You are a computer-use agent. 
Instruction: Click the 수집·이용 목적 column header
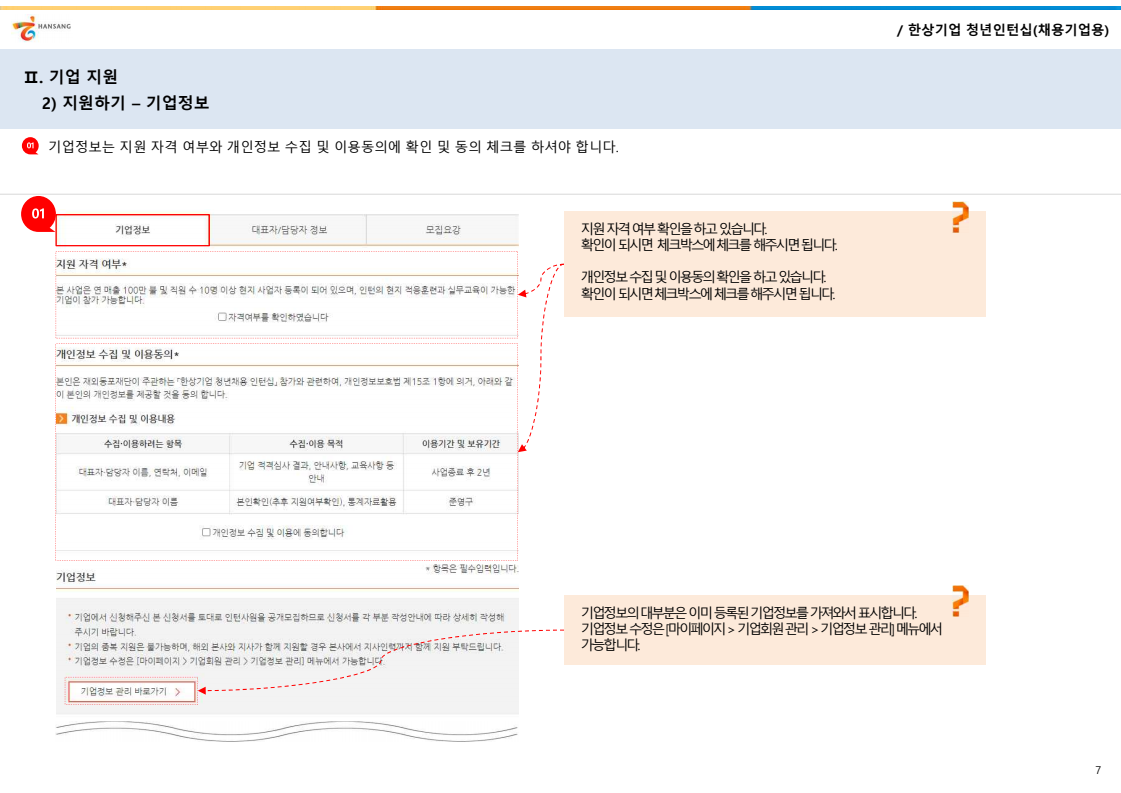(316, 443)
